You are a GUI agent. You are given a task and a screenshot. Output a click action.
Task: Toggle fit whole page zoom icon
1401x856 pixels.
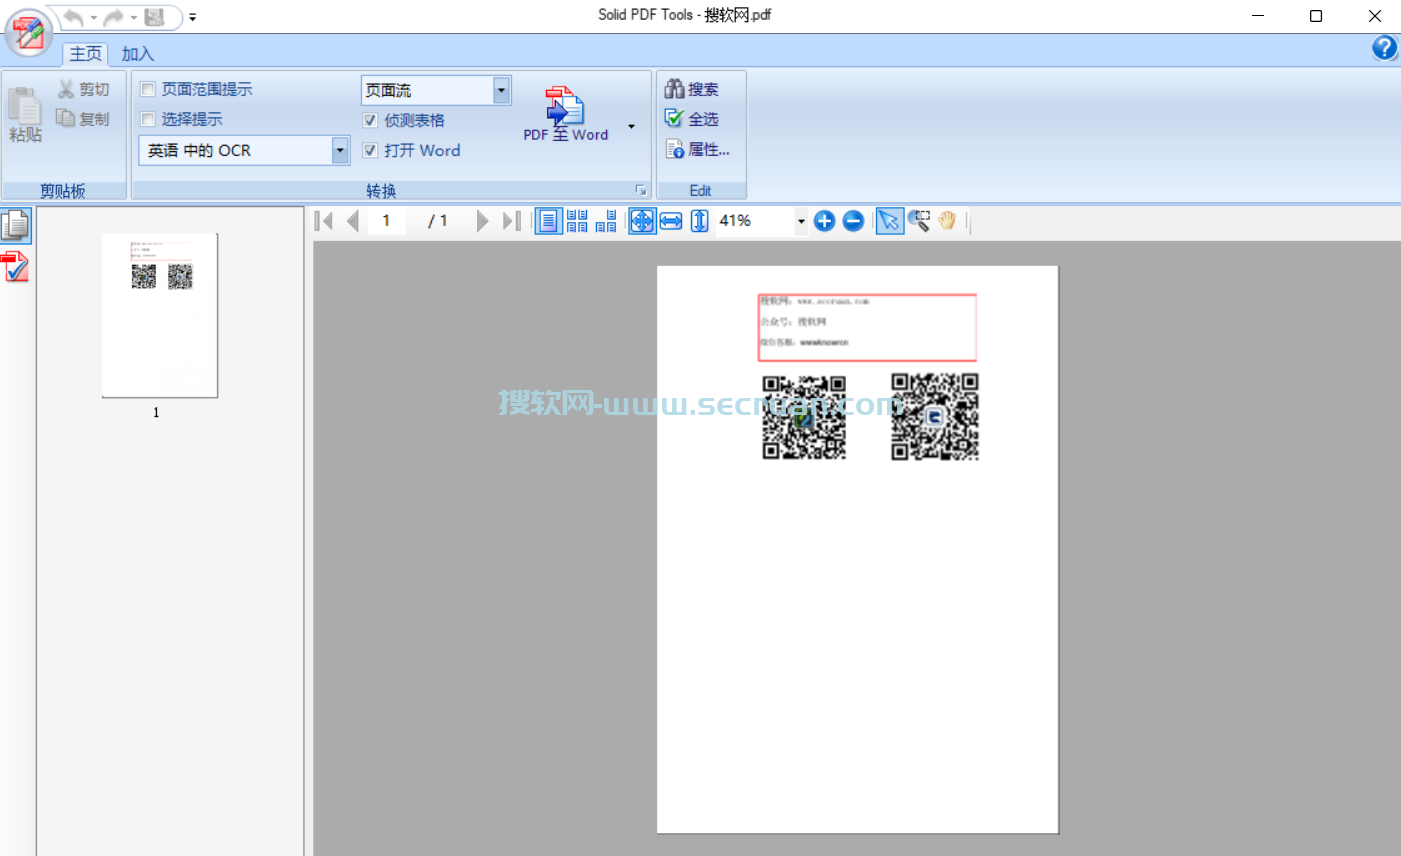point(642,221)
